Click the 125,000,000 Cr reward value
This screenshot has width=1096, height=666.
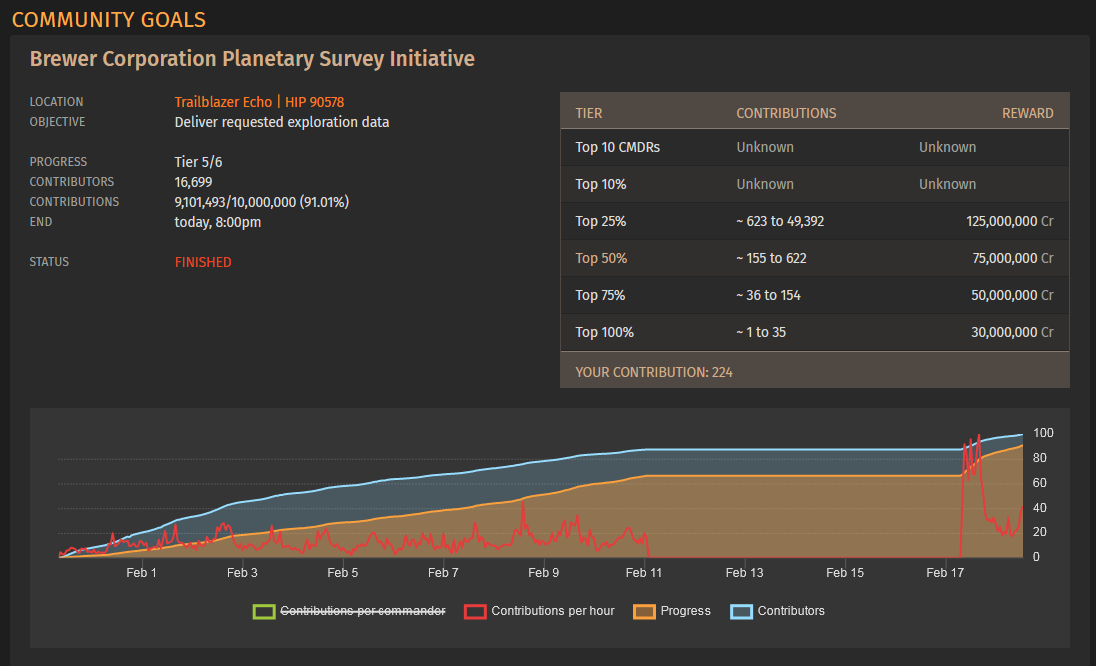click(x=1009, y=222)
